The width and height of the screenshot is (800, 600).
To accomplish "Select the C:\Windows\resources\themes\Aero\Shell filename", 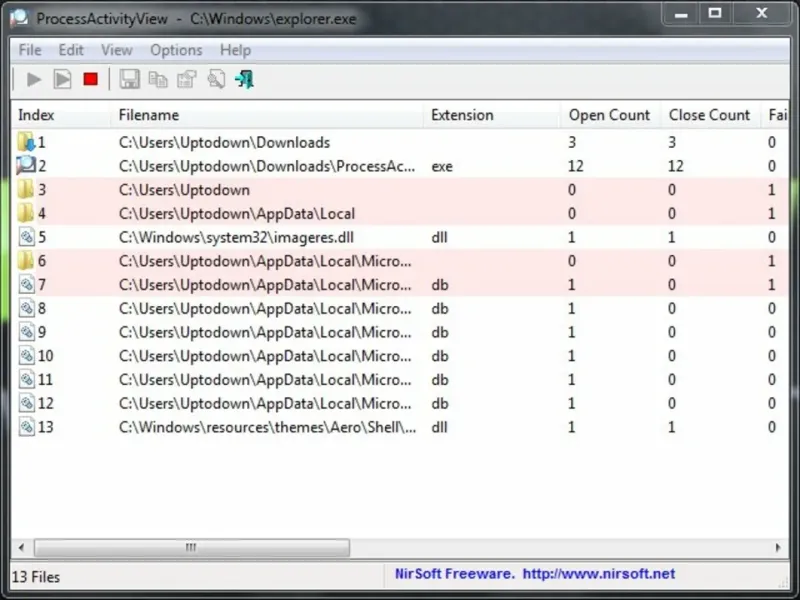I will click(267, 427).
